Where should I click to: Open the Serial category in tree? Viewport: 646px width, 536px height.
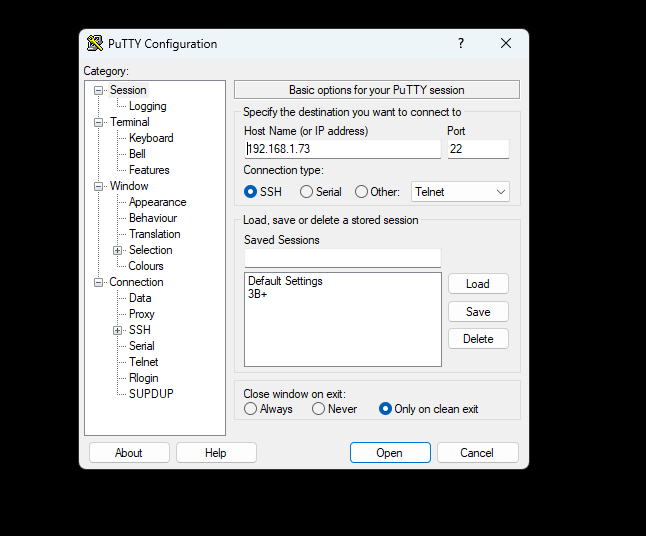click(142, 346)
